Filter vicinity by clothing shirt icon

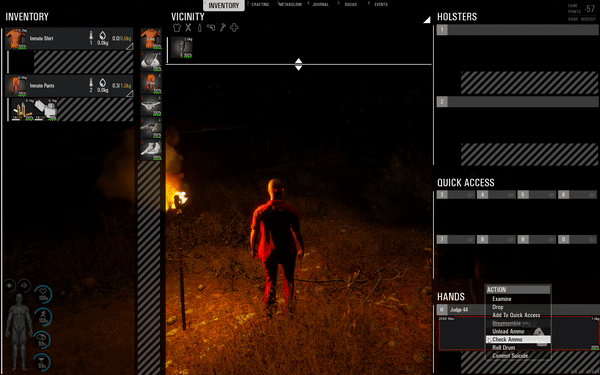pyautogui.click(x=176, y=28)
